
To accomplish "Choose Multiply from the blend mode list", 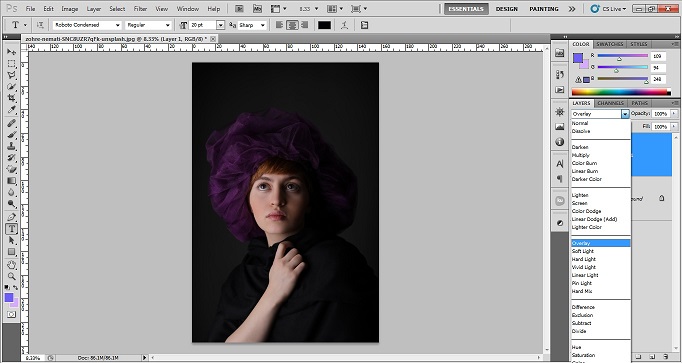I will pyautogui.click(x=581, y=155).
